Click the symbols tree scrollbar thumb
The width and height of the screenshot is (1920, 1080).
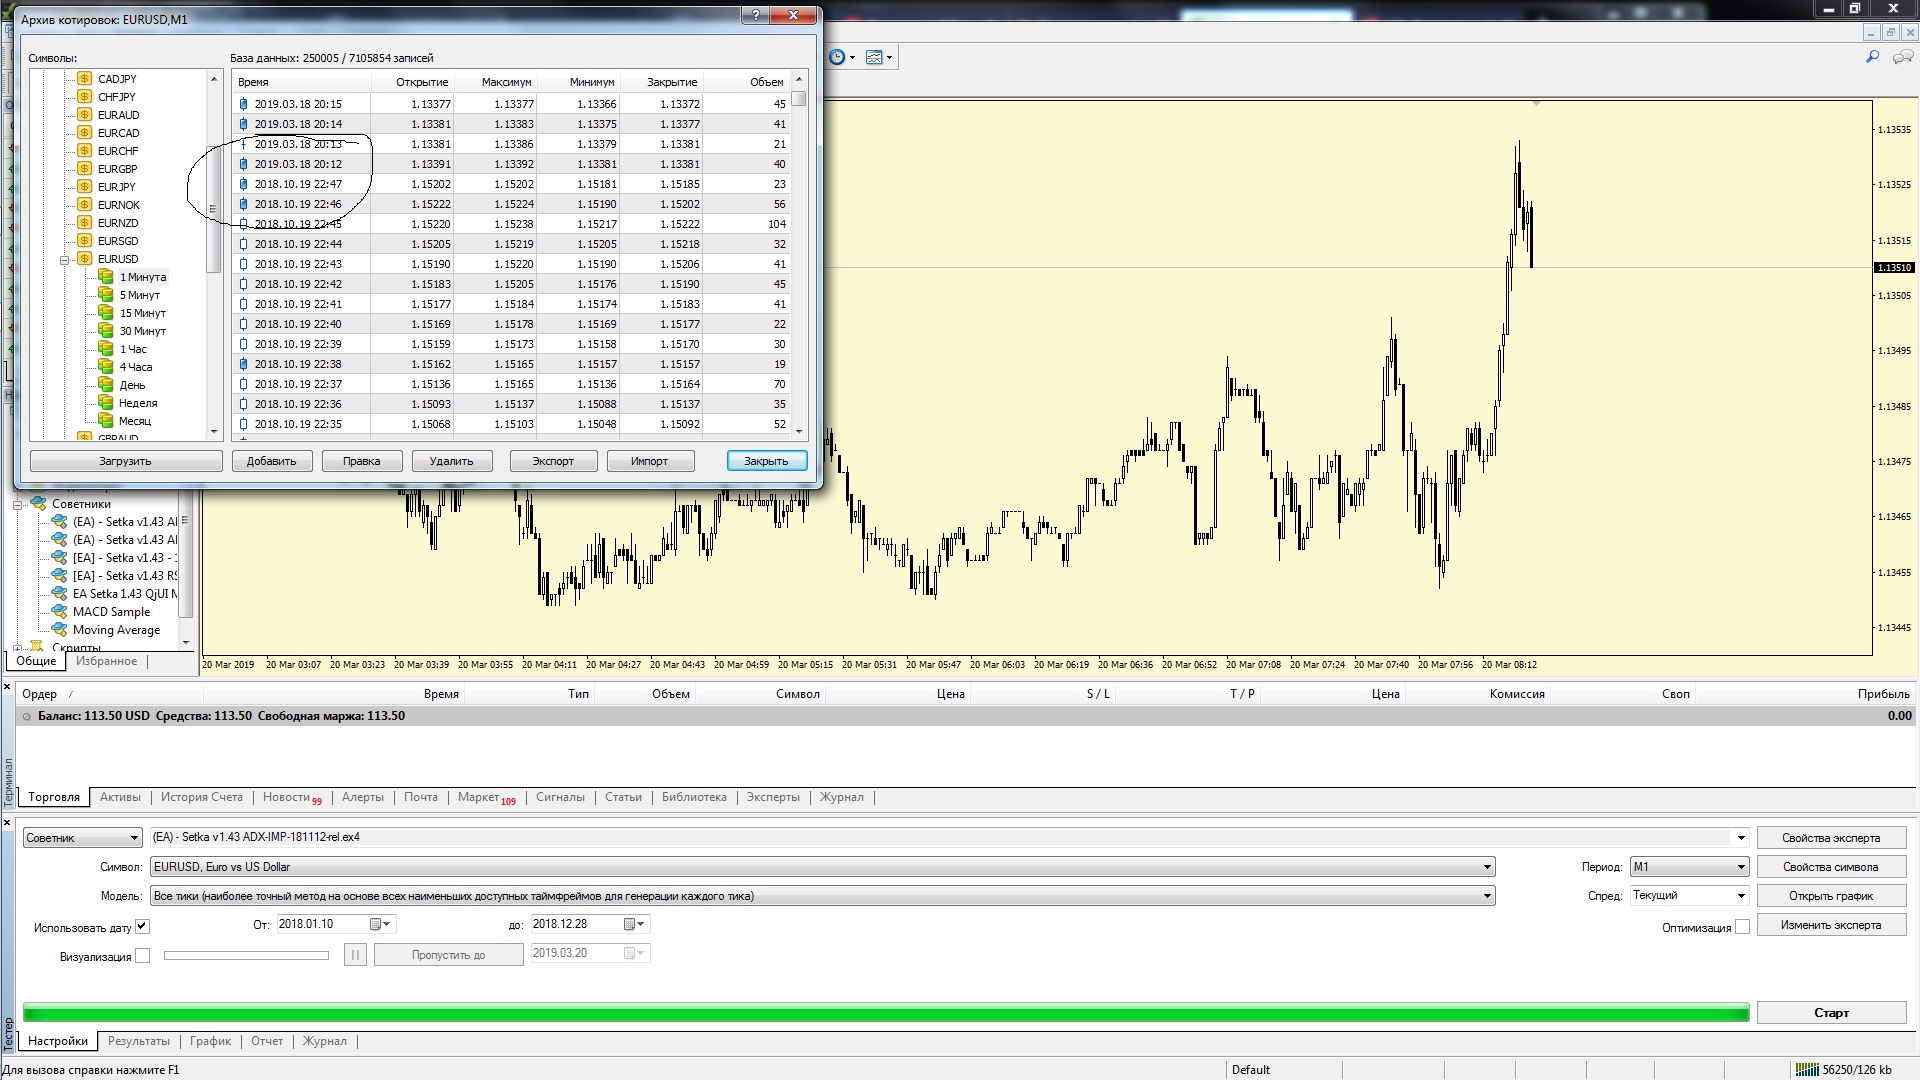click(x=213, y=210)
